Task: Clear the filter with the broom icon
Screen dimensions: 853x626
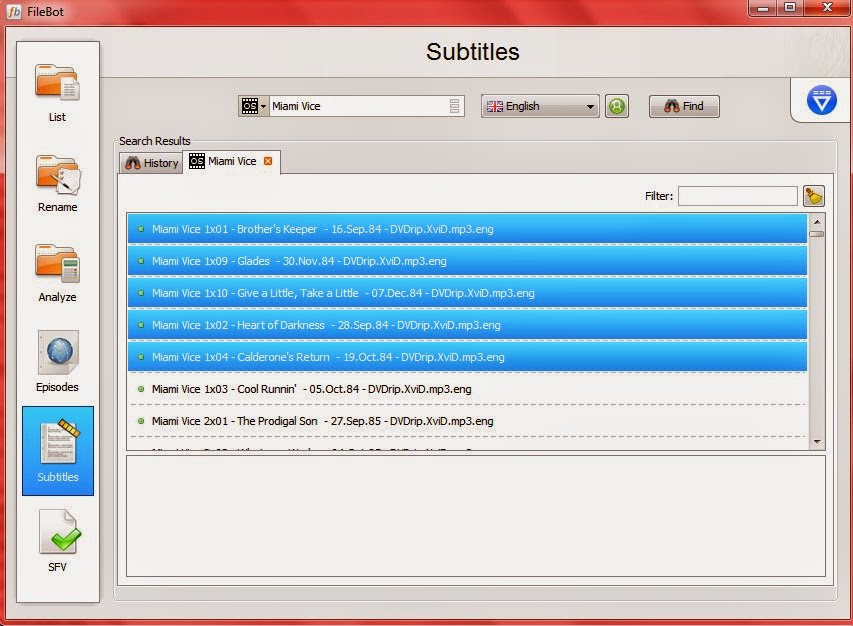Action: [814, 196]
